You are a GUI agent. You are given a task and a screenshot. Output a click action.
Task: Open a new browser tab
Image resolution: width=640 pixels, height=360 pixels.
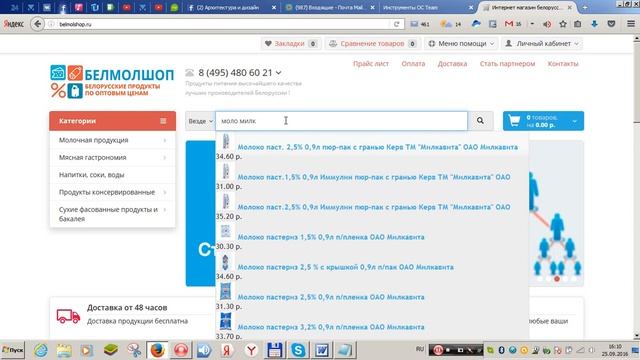584,7
